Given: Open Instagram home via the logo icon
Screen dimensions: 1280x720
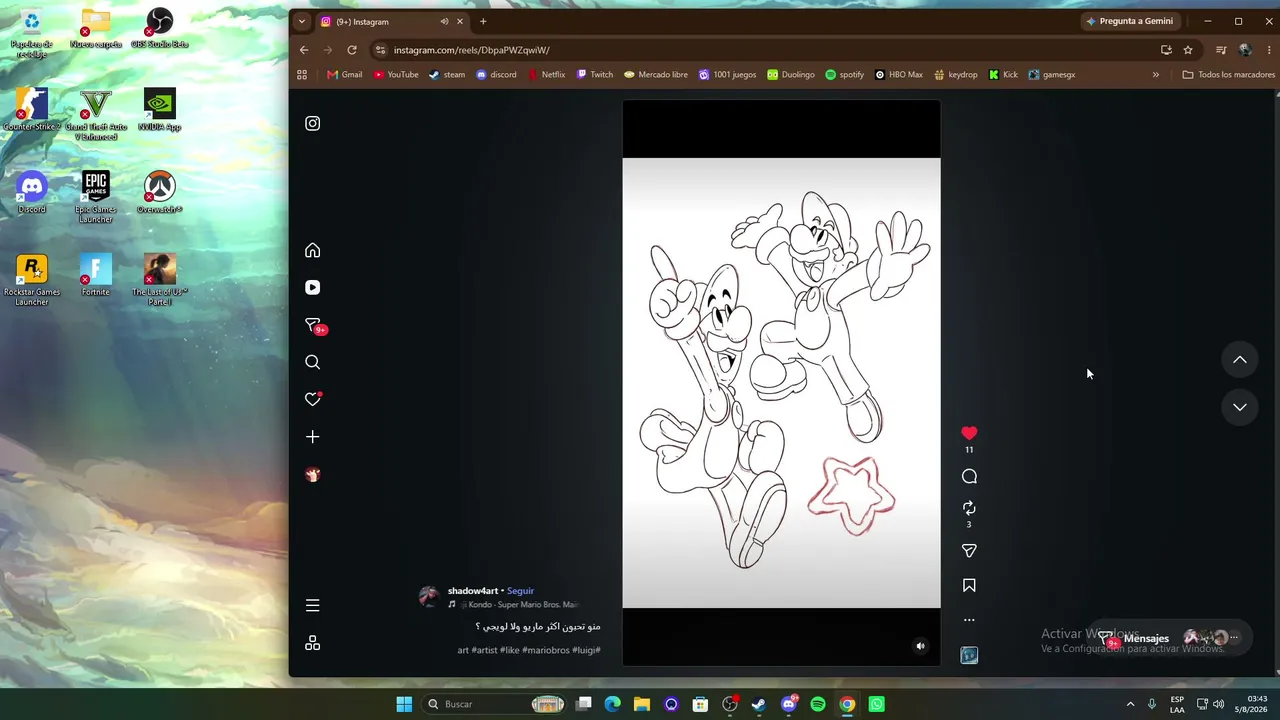Looking at the screenshot, I should pos(312,124).
